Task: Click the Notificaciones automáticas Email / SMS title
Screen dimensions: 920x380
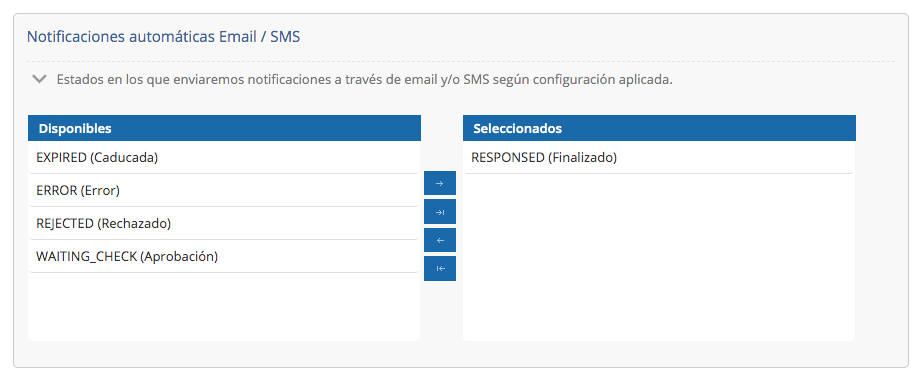Action: tap(164, 37)
